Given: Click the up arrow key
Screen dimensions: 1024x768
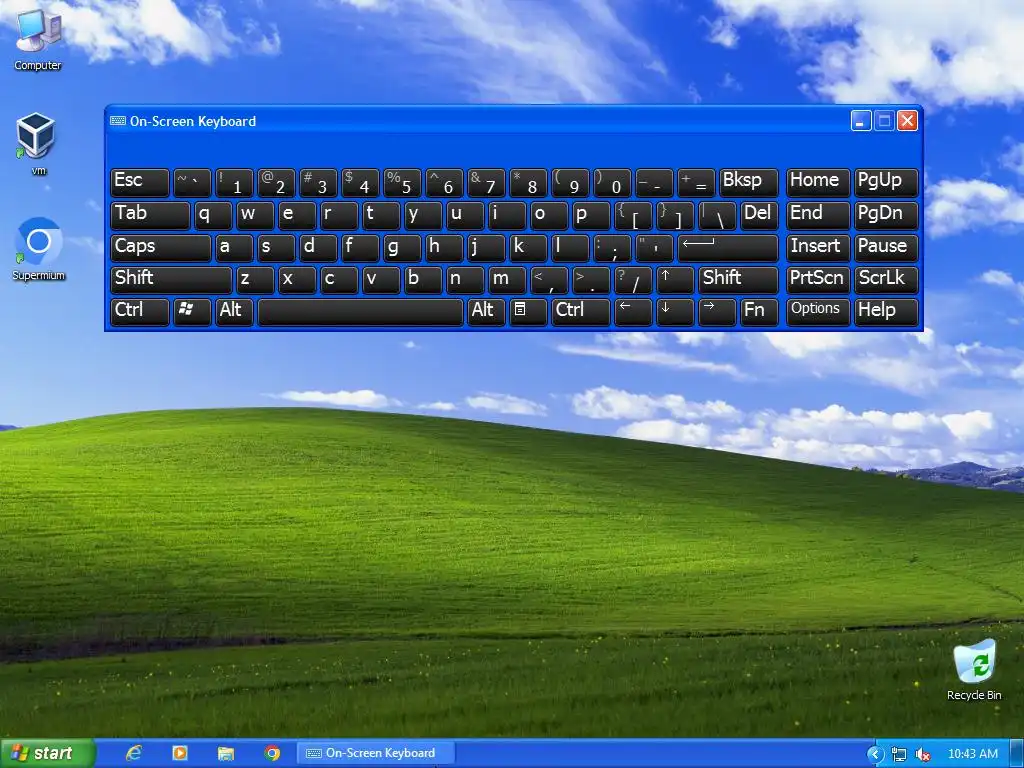Looking at the screenshot, I should coord(675,280).
